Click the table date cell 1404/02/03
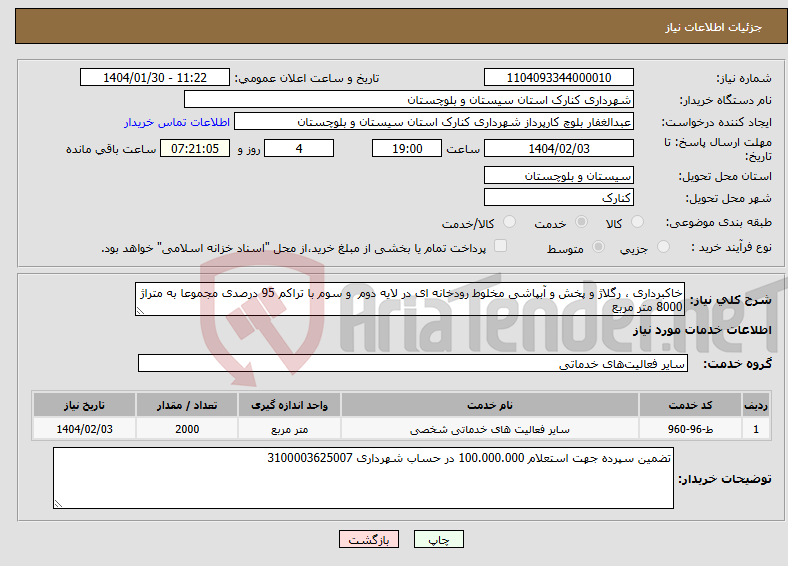The image size is (788, 566). (84, 429)
